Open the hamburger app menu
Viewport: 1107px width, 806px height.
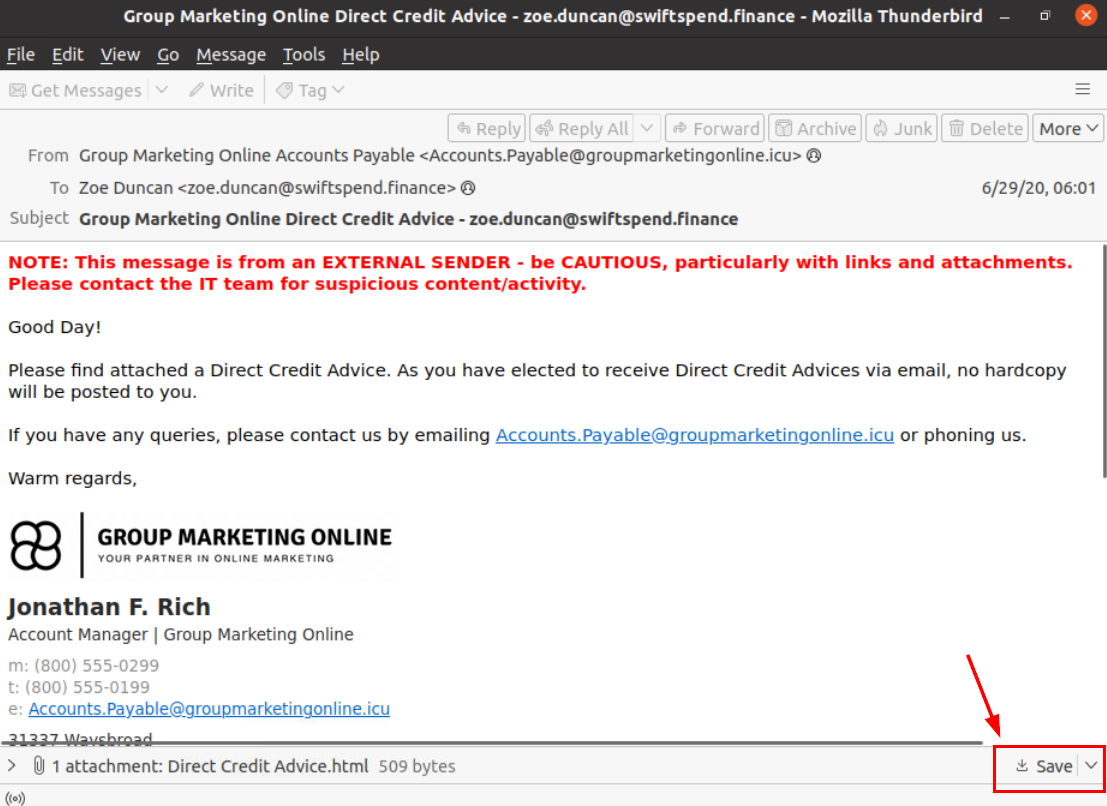1082,90
